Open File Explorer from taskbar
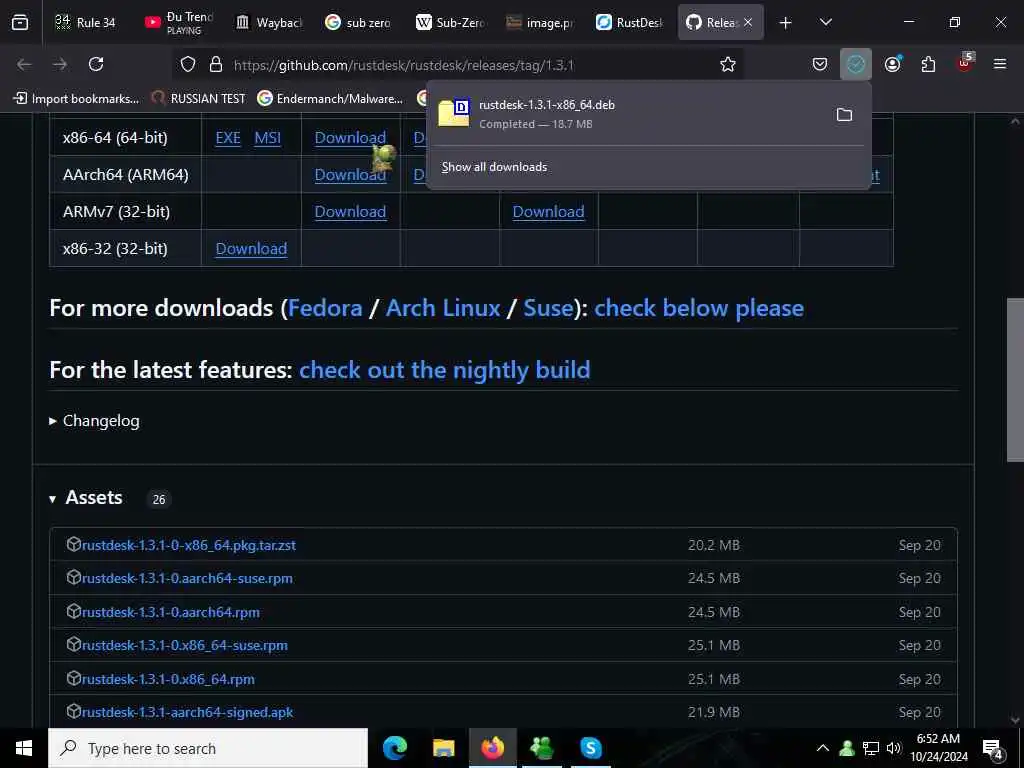Viewport: 1024px width, 768px height. [x=444, y=748]
